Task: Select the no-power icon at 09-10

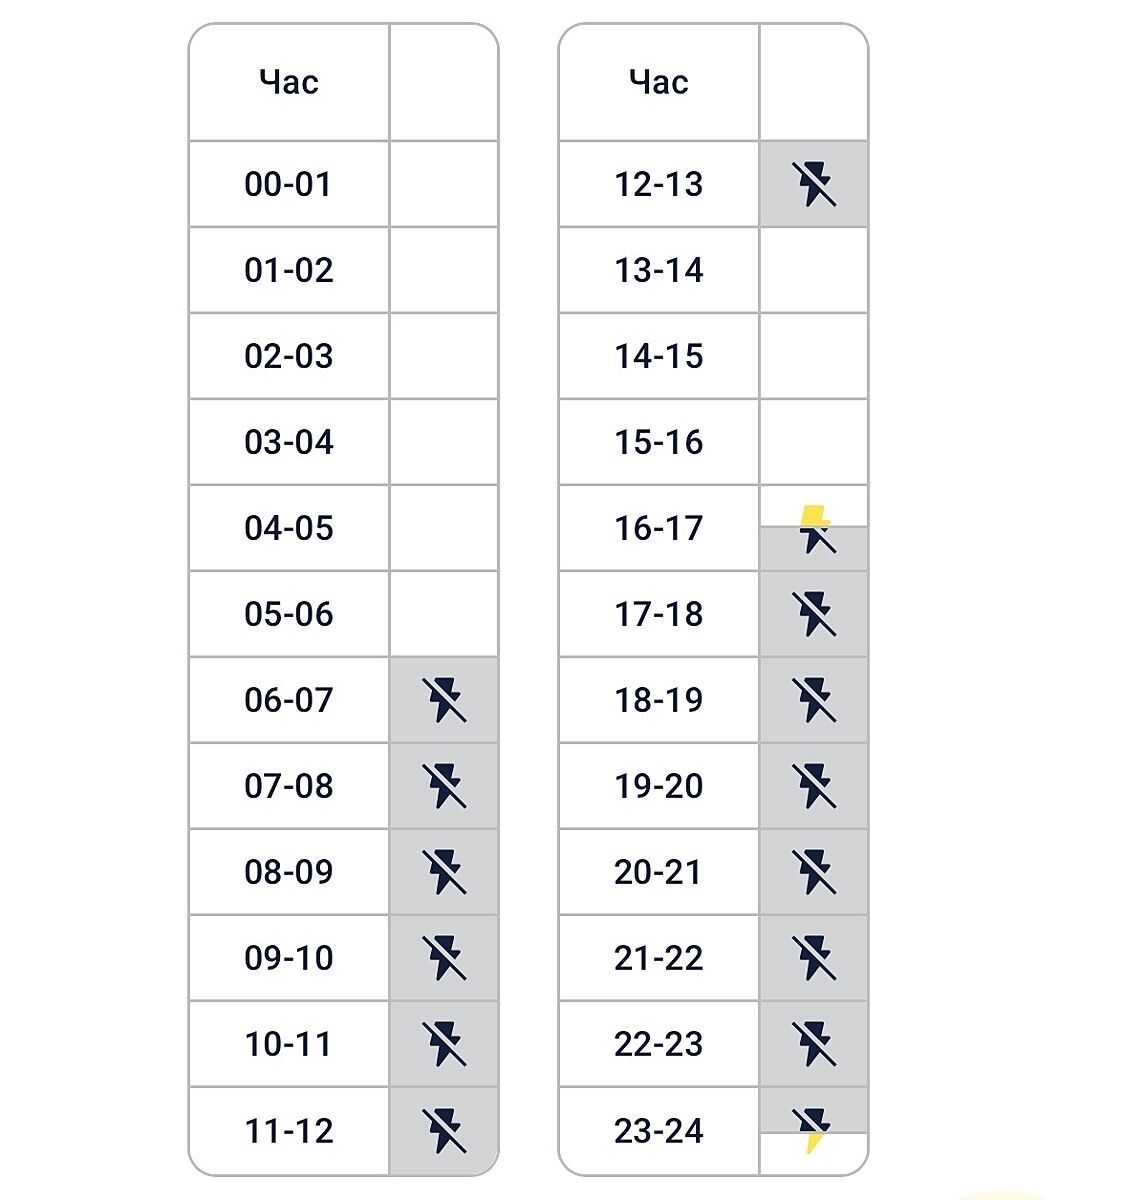Action: point(444,958)
